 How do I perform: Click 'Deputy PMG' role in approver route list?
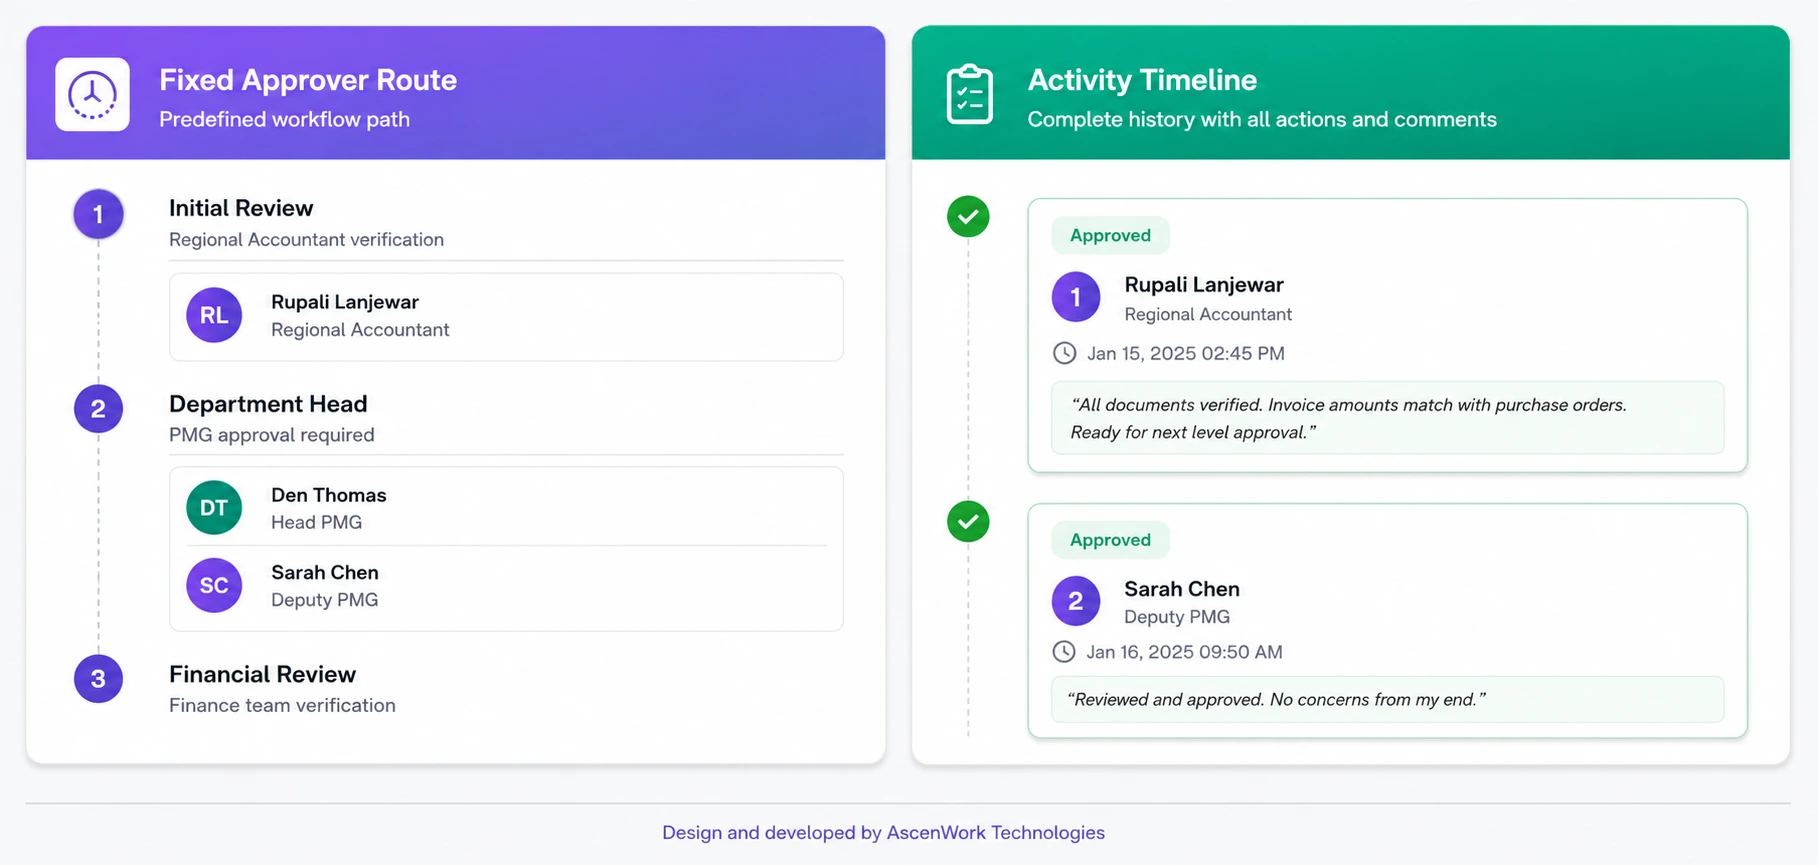pos(325,600)
